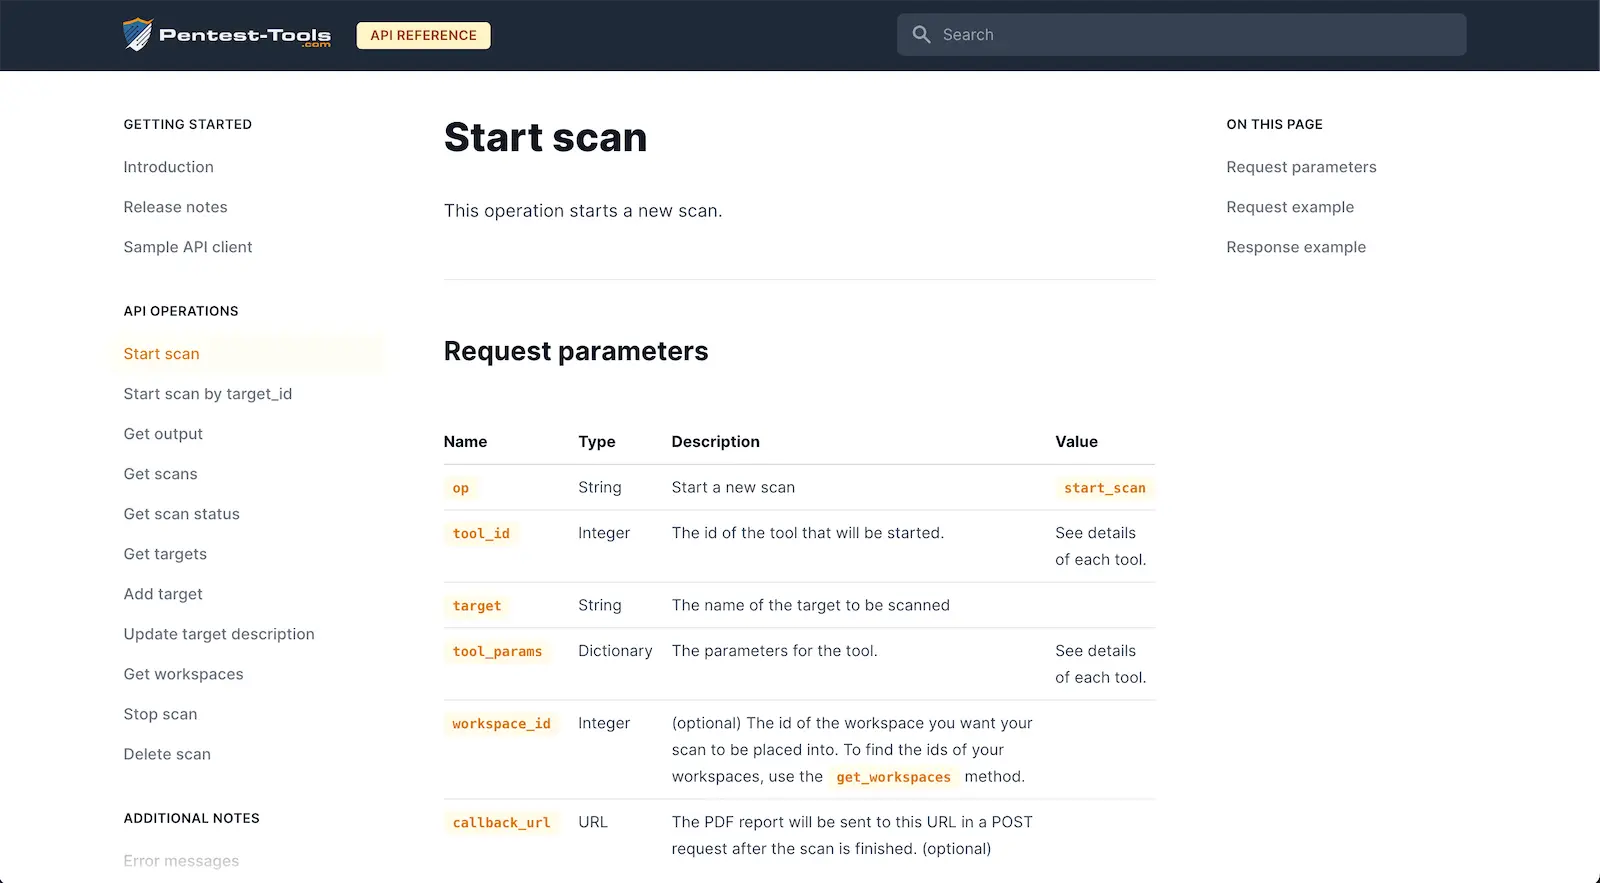Open Start scan by target_id
This screenshot has width=1600, height=883.
click(x=207, y=394)
